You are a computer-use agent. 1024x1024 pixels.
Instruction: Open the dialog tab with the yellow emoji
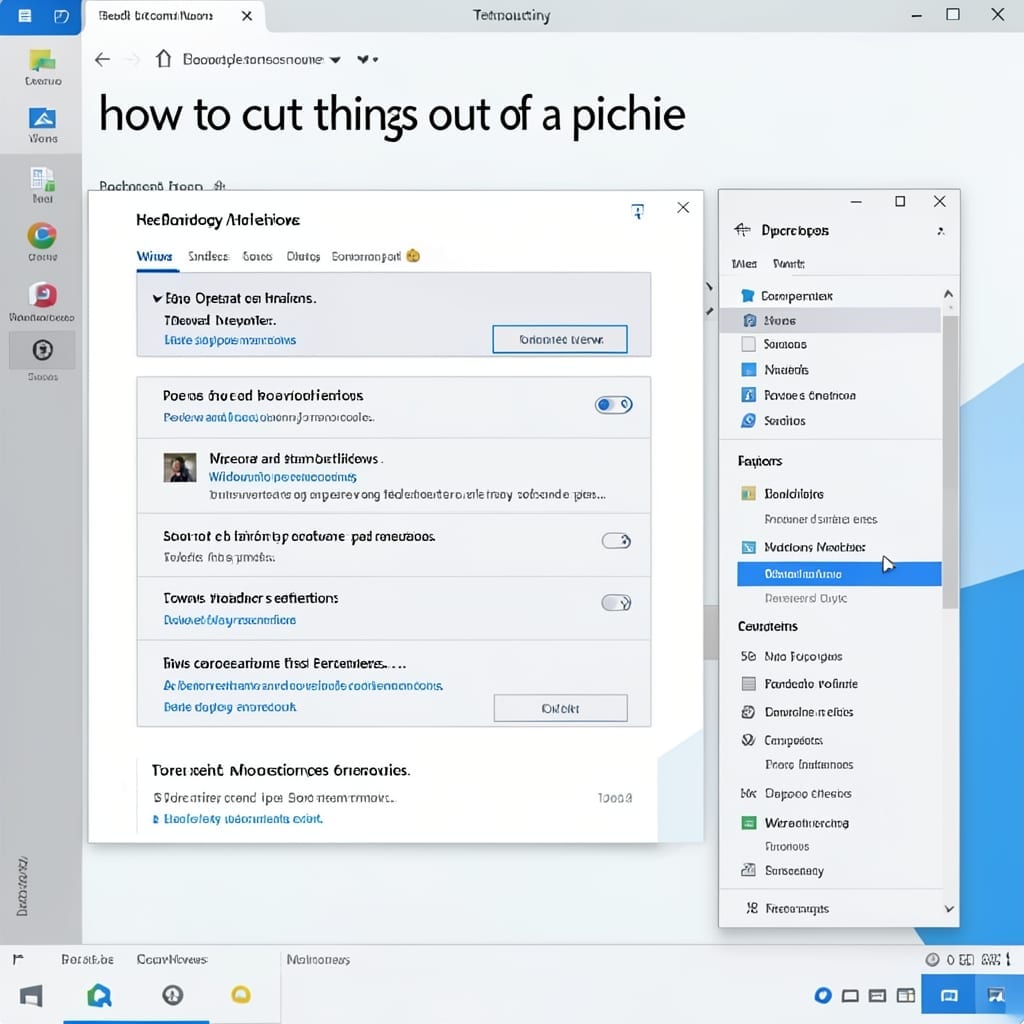click(x=376, y=257)
